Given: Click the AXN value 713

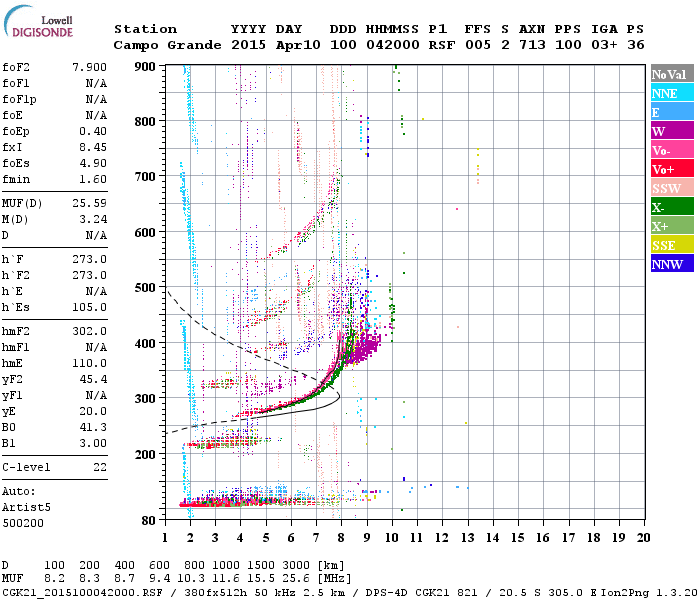Looking at the screenshot, I should click(532, 45).
